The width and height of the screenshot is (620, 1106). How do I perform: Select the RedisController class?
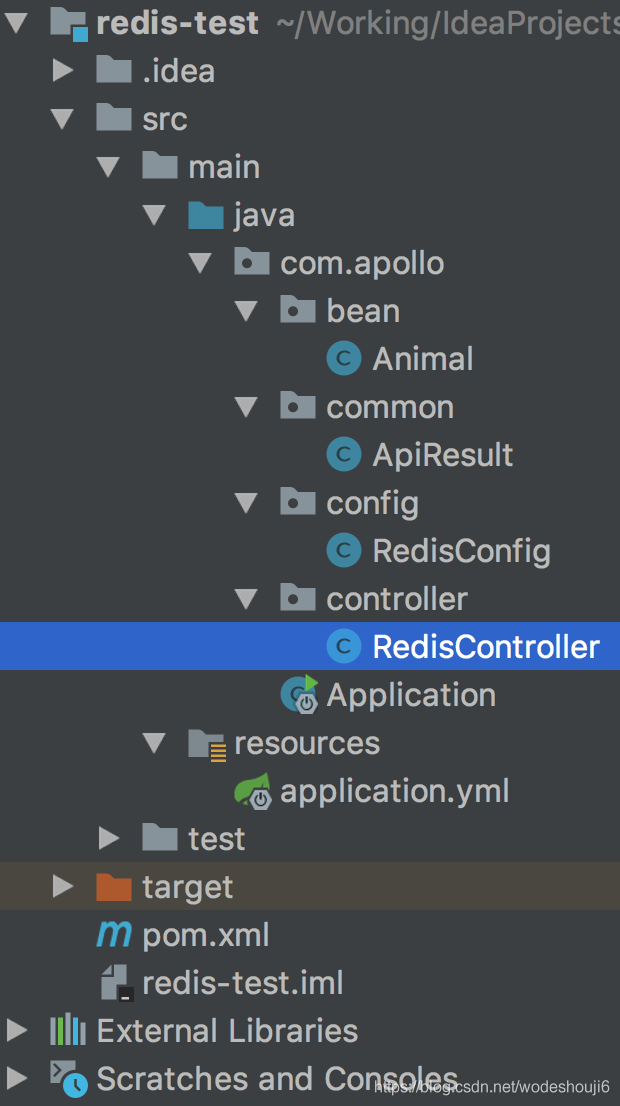(485, 647)
